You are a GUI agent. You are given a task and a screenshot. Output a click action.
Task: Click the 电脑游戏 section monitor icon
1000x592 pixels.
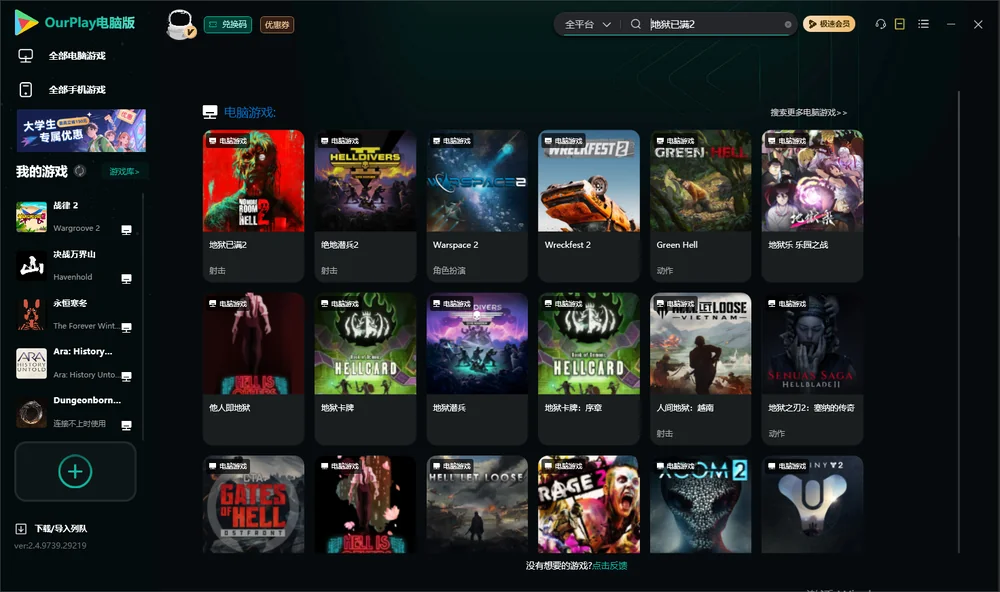[x=210, y=112]
